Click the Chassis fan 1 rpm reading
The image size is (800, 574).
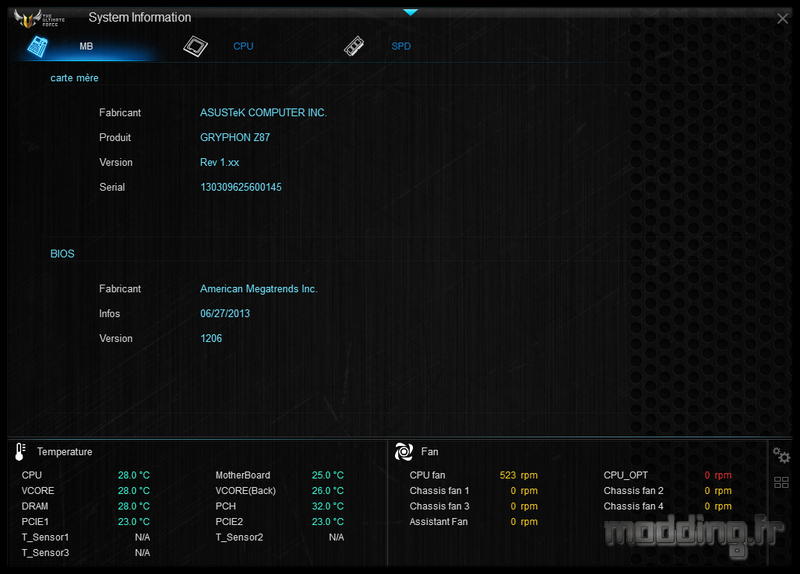tap(524, 491)
